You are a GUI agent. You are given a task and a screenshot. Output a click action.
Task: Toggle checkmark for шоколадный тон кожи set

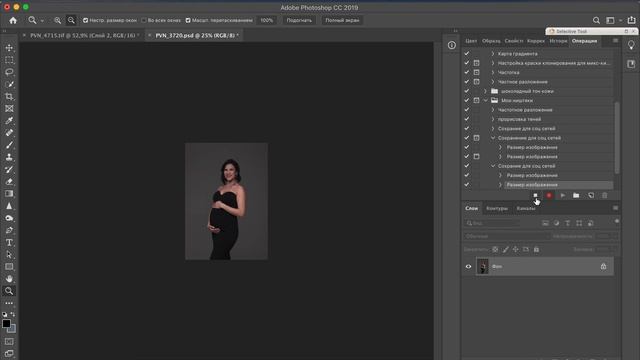[x=467, y=91]
